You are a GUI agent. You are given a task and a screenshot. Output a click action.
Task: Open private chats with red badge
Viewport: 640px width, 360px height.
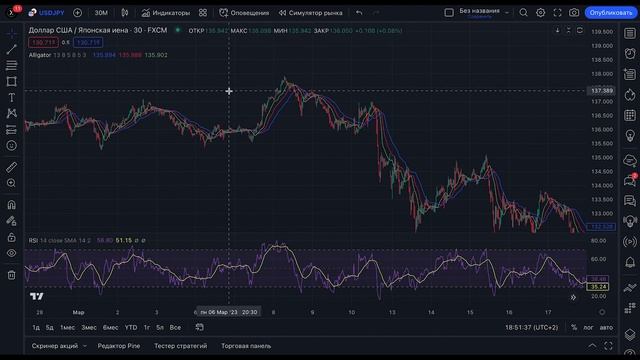coord(630,180)
